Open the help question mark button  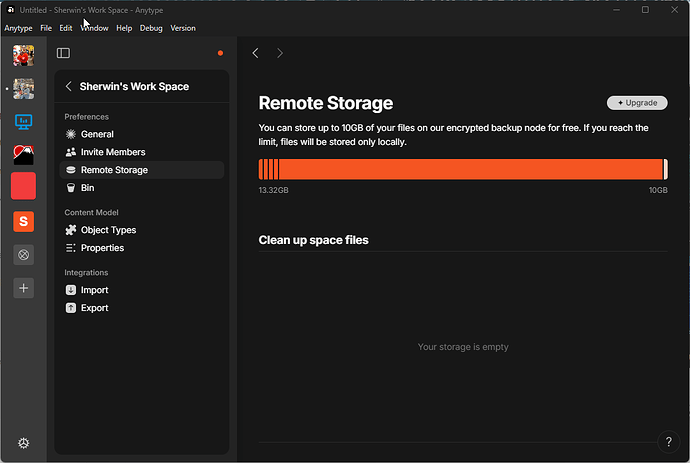(x=668, y=441)
